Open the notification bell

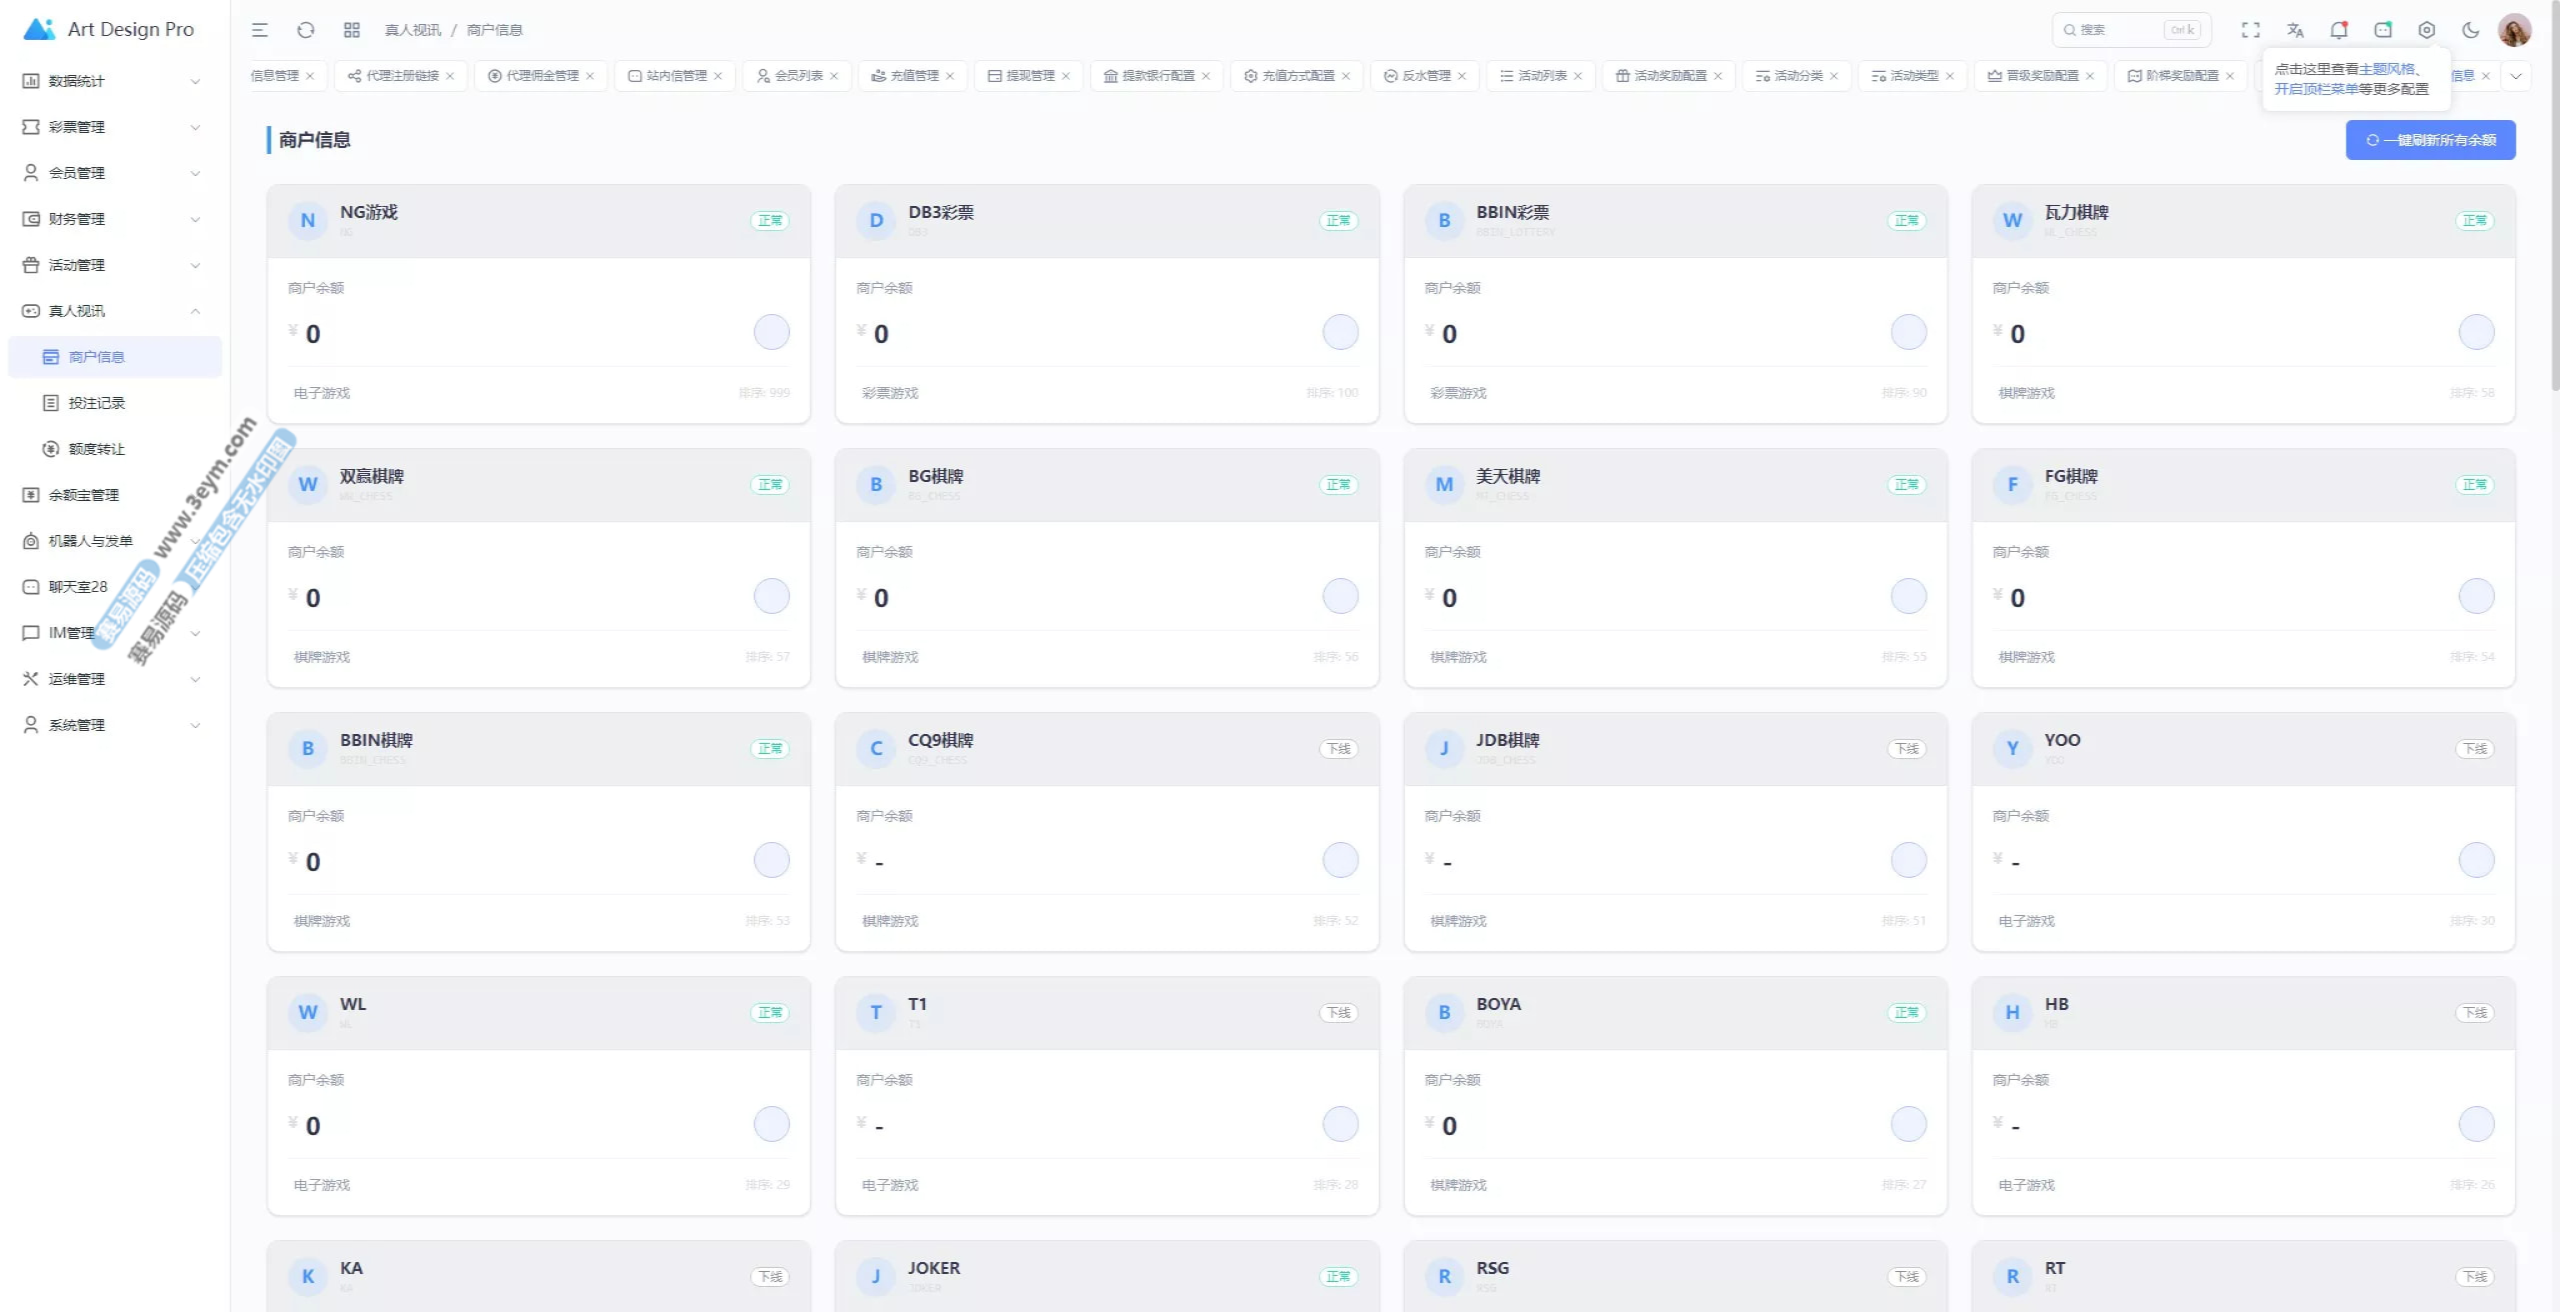2339,30
